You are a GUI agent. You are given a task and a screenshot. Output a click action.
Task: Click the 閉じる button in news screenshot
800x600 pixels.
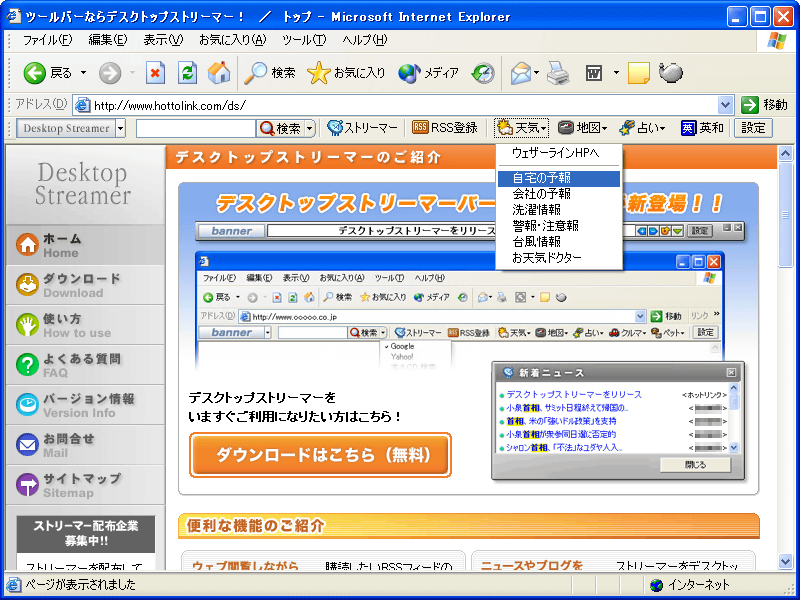pos(695,465)
